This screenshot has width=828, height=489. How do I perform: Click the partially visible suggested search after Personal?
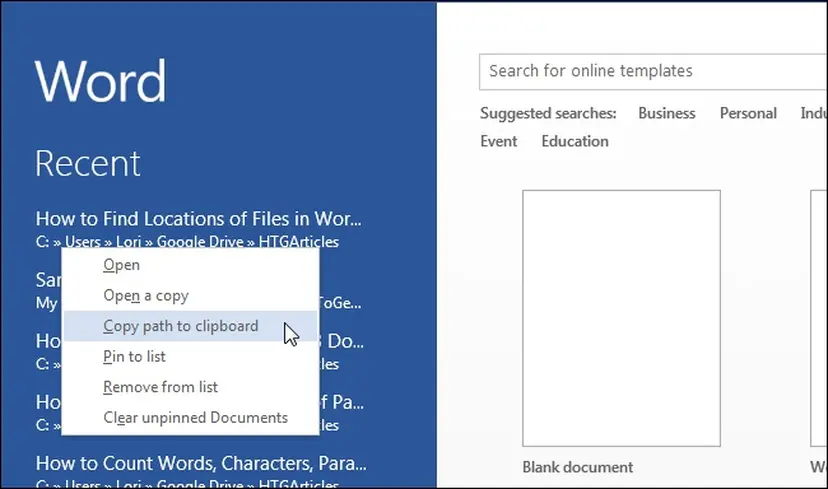[813, 114]
